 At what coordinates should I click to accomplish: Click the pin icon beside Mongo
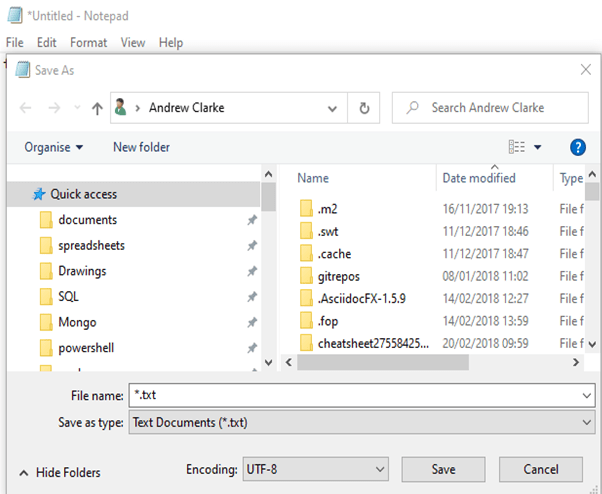(x=252, y=322)
